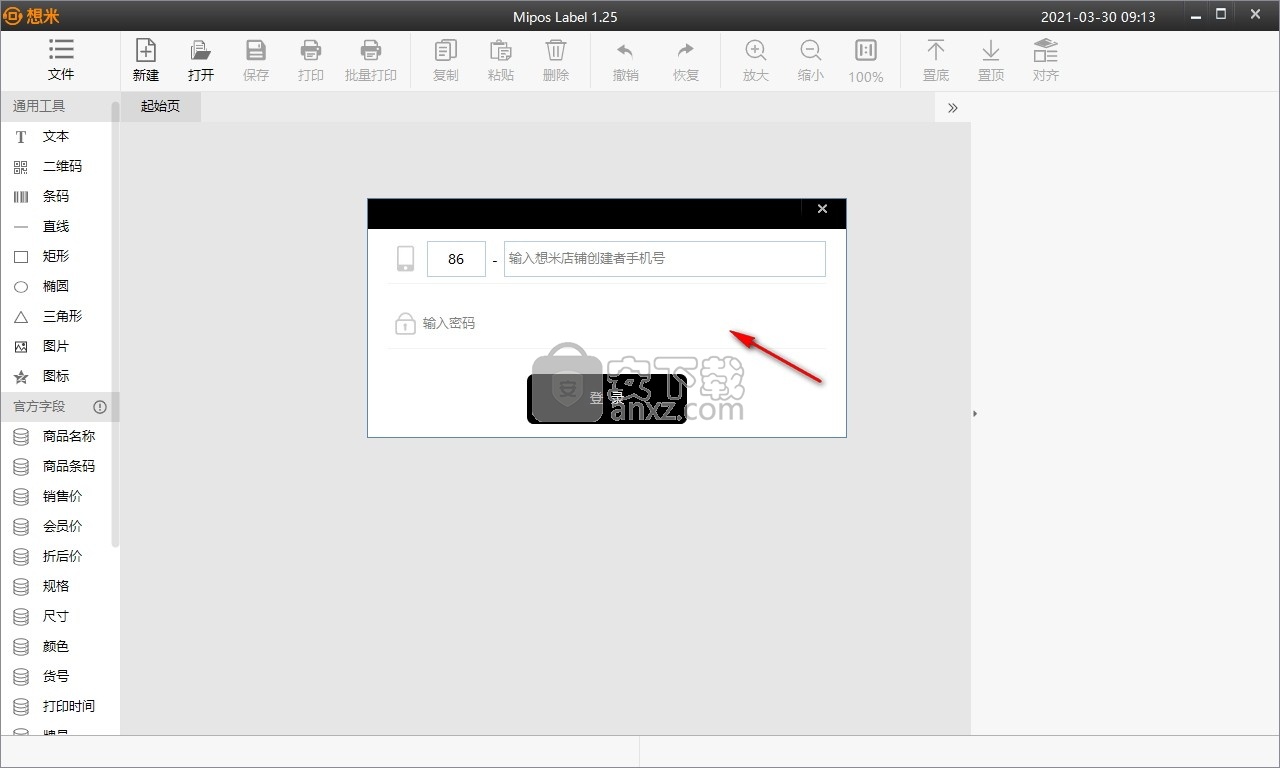Select the 条码 barcode tool
The height and width of the screenshot is (768, 1280).
[56, 196]
